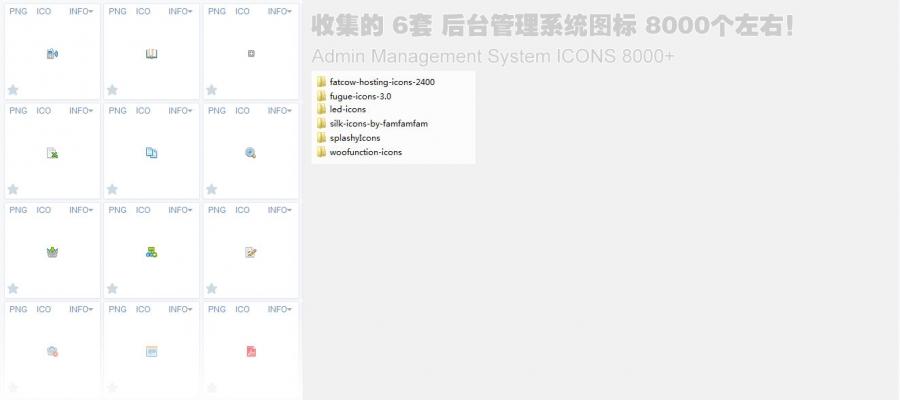Expand INFO menu on green X document card
Viewport: 900px width, 400px height.
click(x=81, y=111)
